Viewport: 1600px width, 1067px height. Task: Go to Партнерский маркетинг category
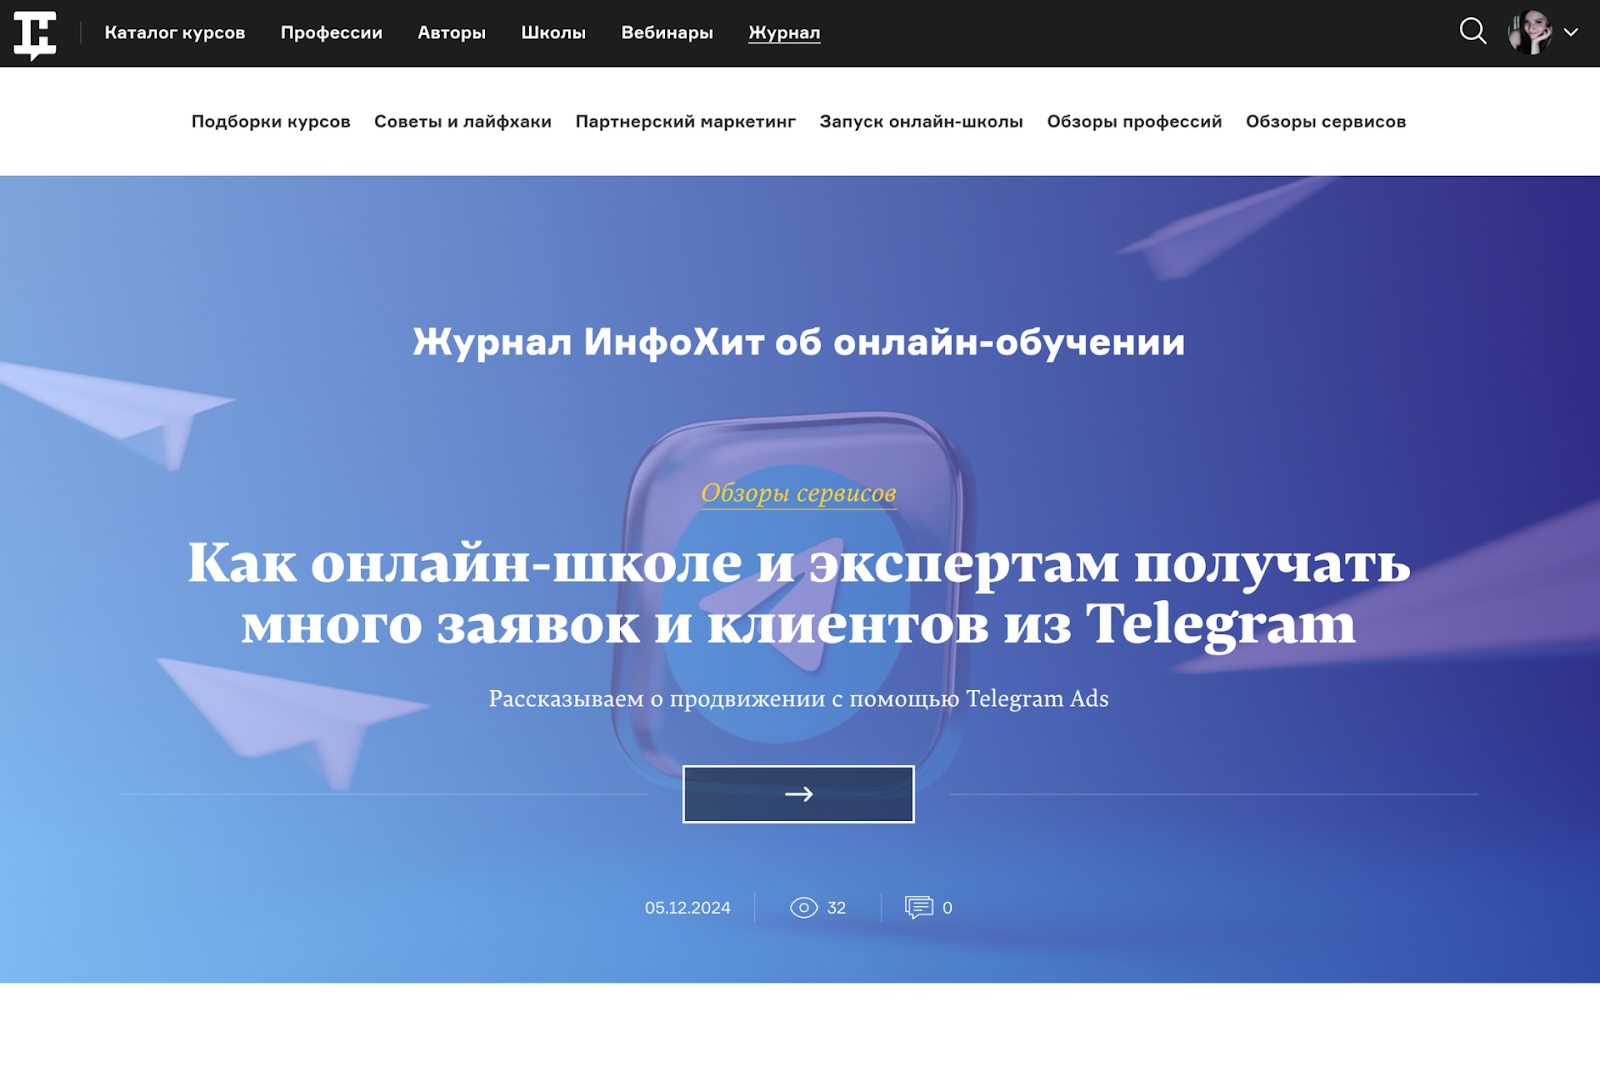(685, 121)
